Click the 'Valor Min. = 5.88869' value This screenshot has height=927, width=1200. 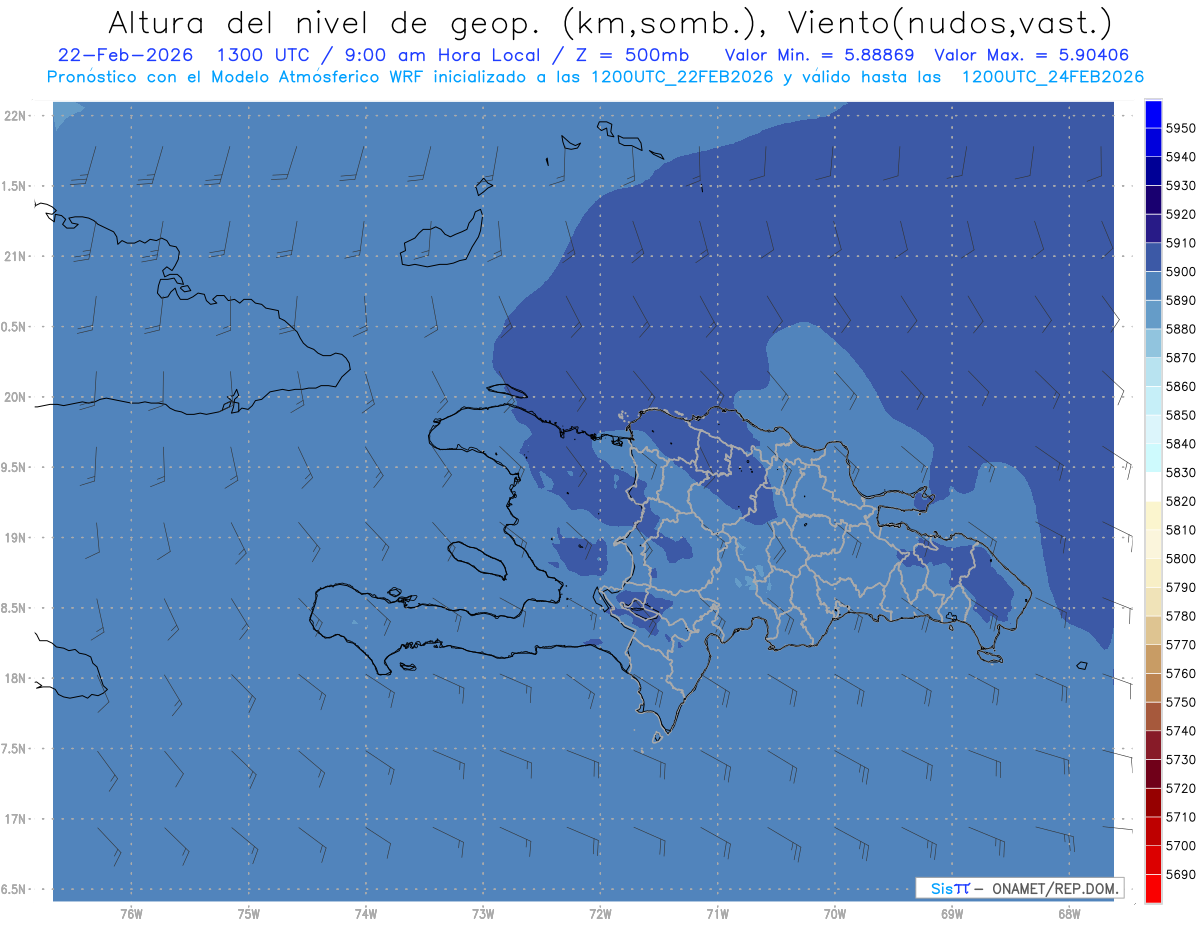tap(822, 55)
